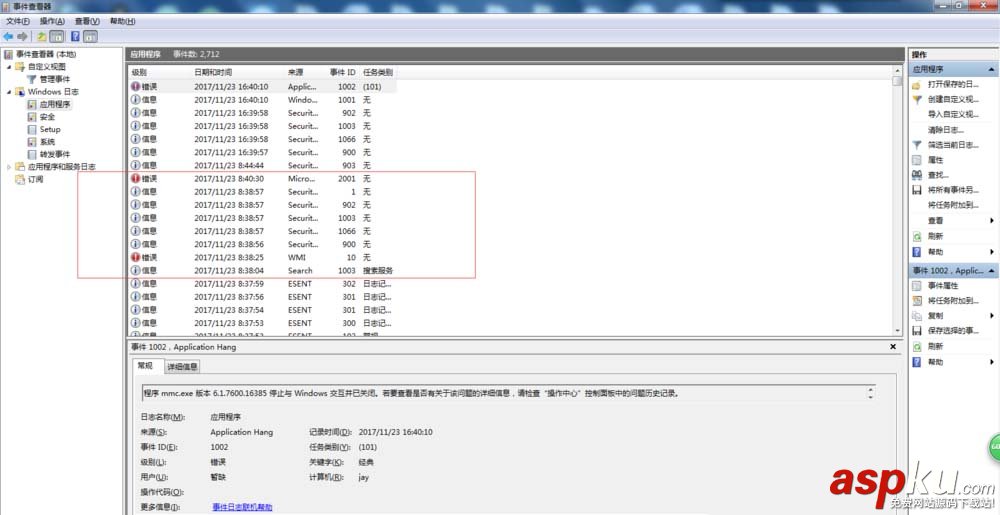The height and width of the screenshot is (515, 1000).
Task: Sort by the 任务类别 column header
Action: (x=378, y=73)
